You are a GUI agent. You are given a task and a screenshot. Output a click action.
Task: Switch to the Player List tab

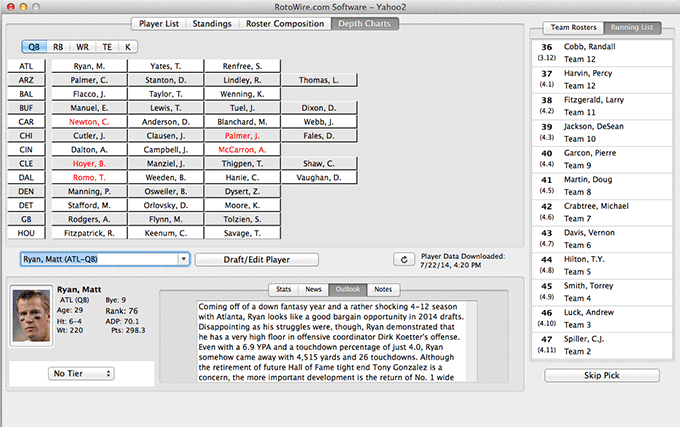[159, 24]
